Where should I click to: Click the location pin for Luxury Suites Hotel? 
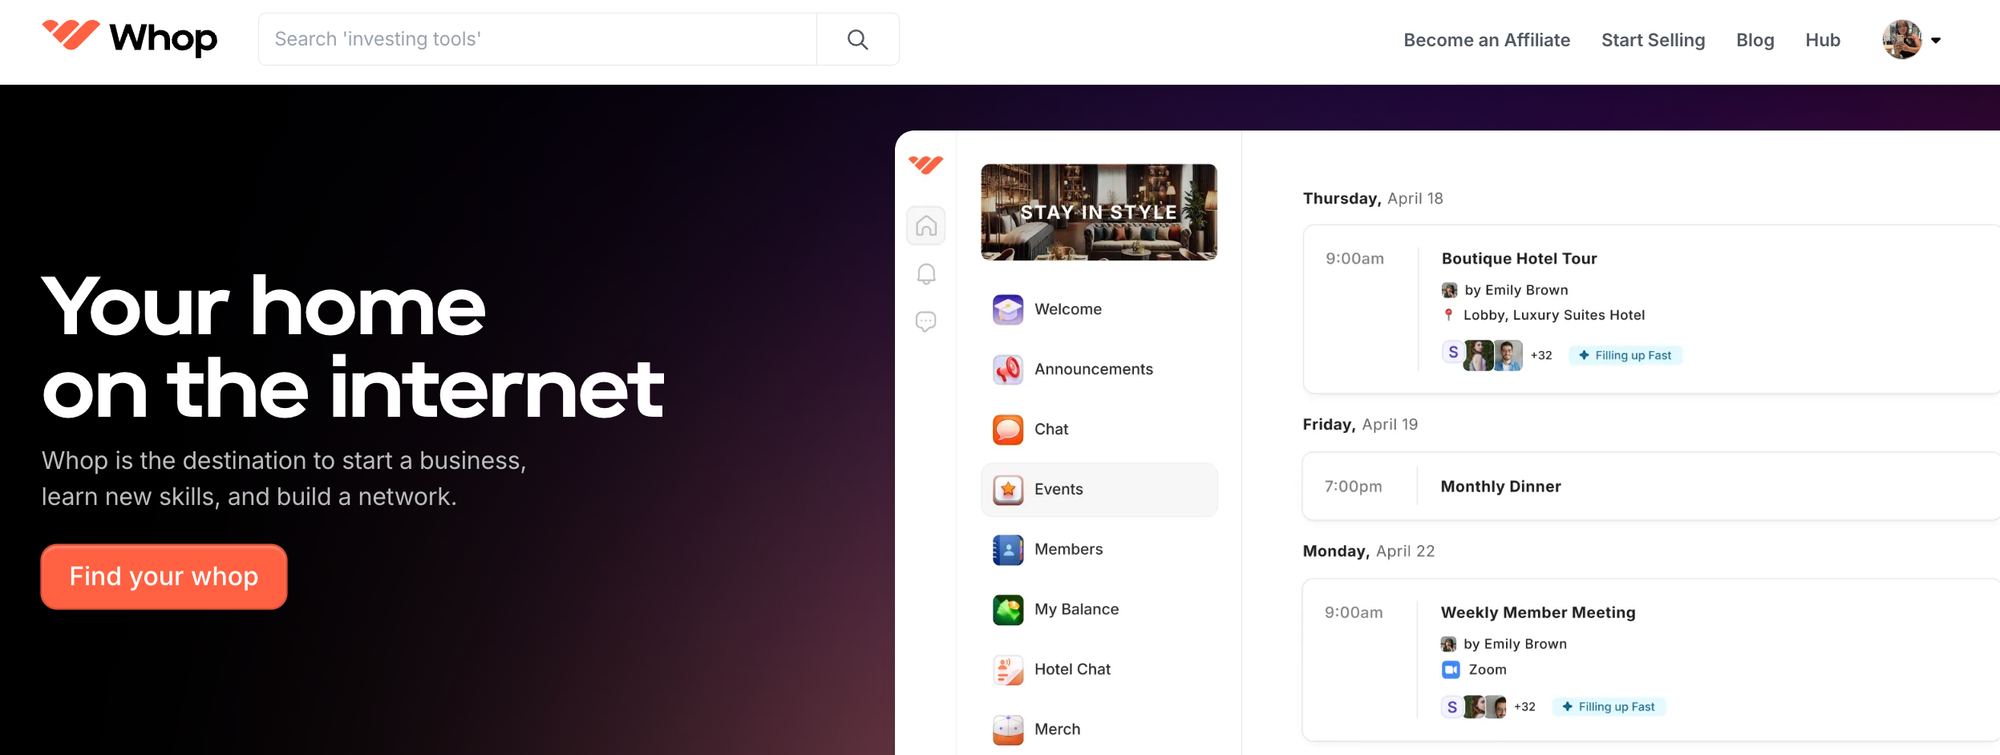pyautogui.click(x=1448, y=315)
